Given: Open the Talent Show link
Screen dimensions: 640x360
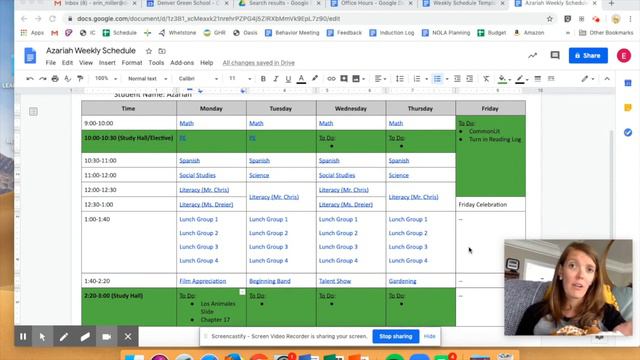Looking at the screenshot, I should pos(335,281).
